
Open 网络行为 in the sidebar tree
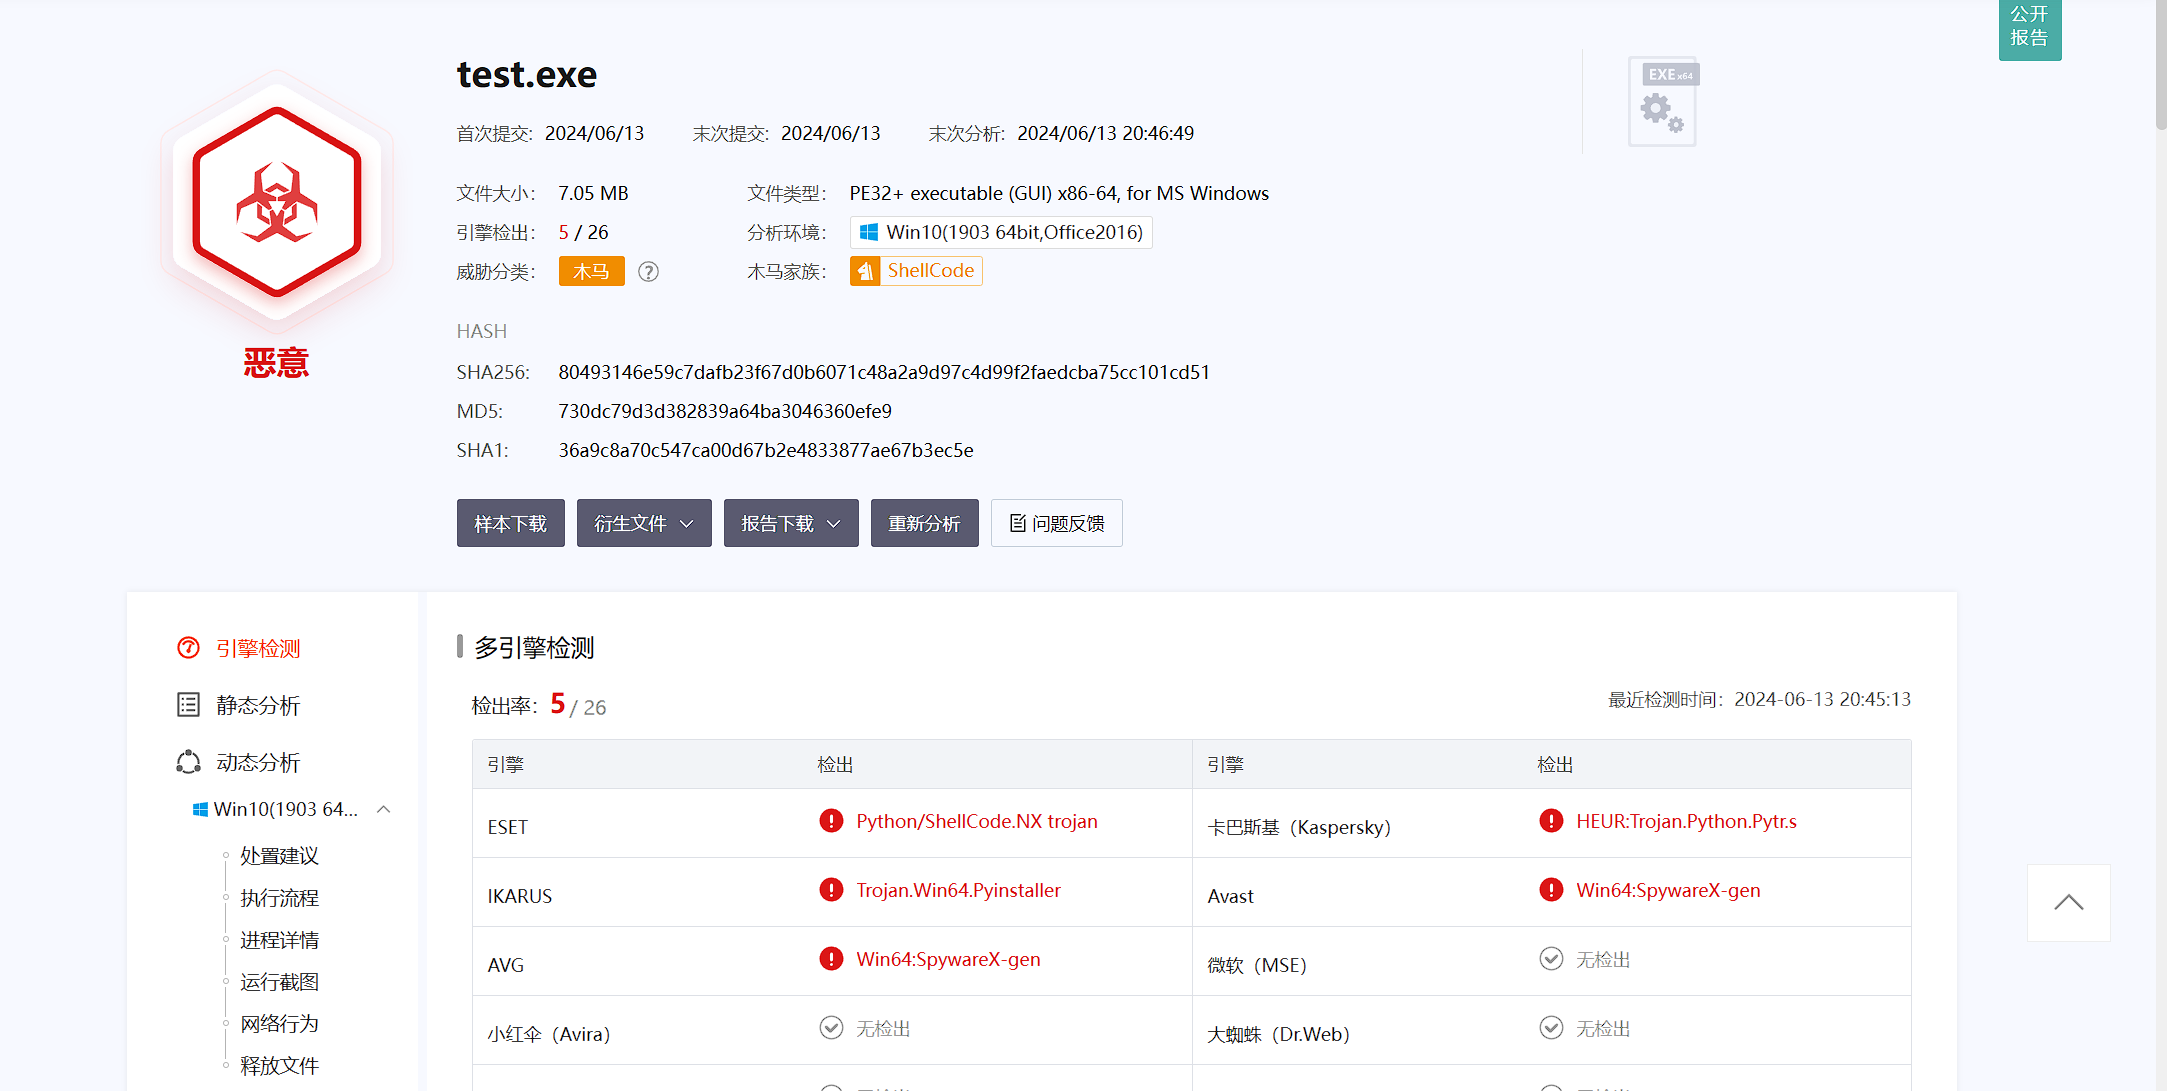(279, 1024)
